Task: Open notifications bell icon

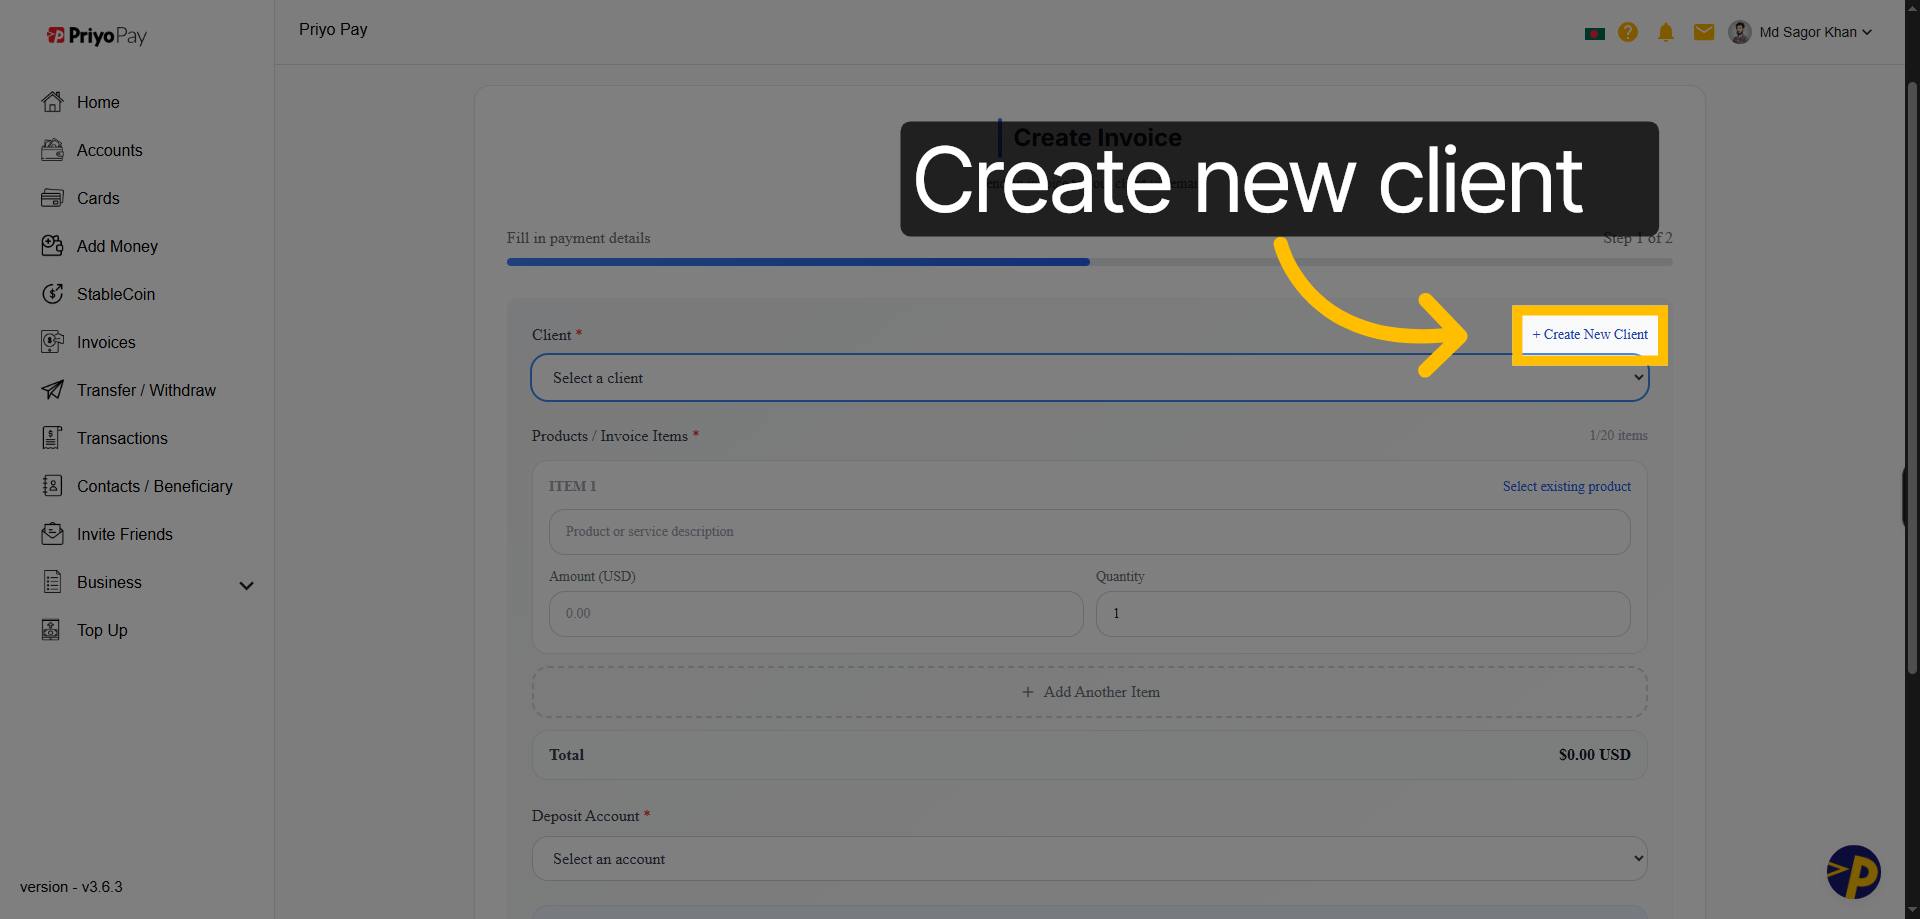Action: [x=1666, y=32]
